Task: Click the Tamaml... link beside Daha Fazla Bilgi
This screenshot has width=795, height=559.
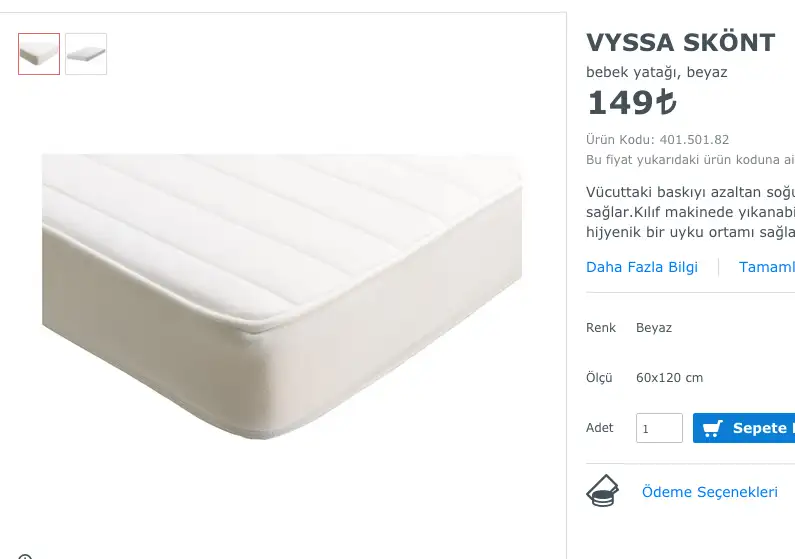Action: click(767, 267)
